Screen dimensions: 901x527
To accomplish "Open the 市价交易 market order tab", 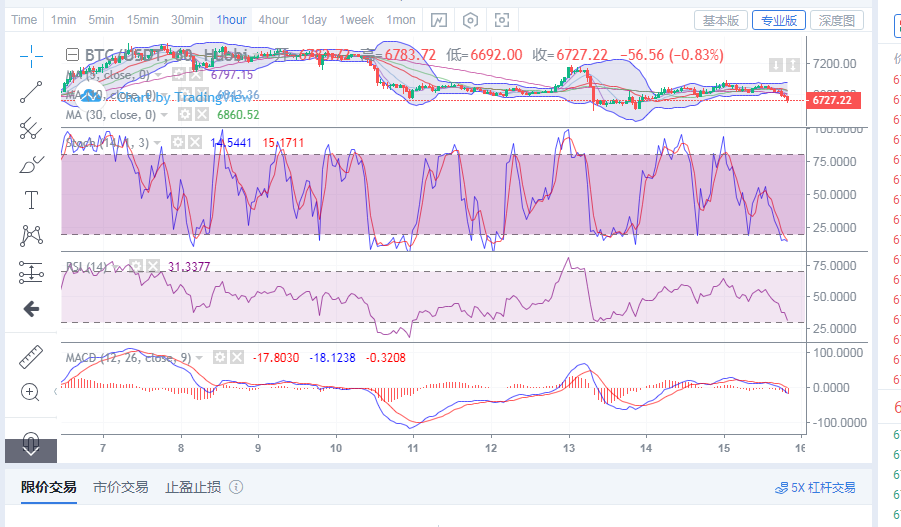I will 121,487.
